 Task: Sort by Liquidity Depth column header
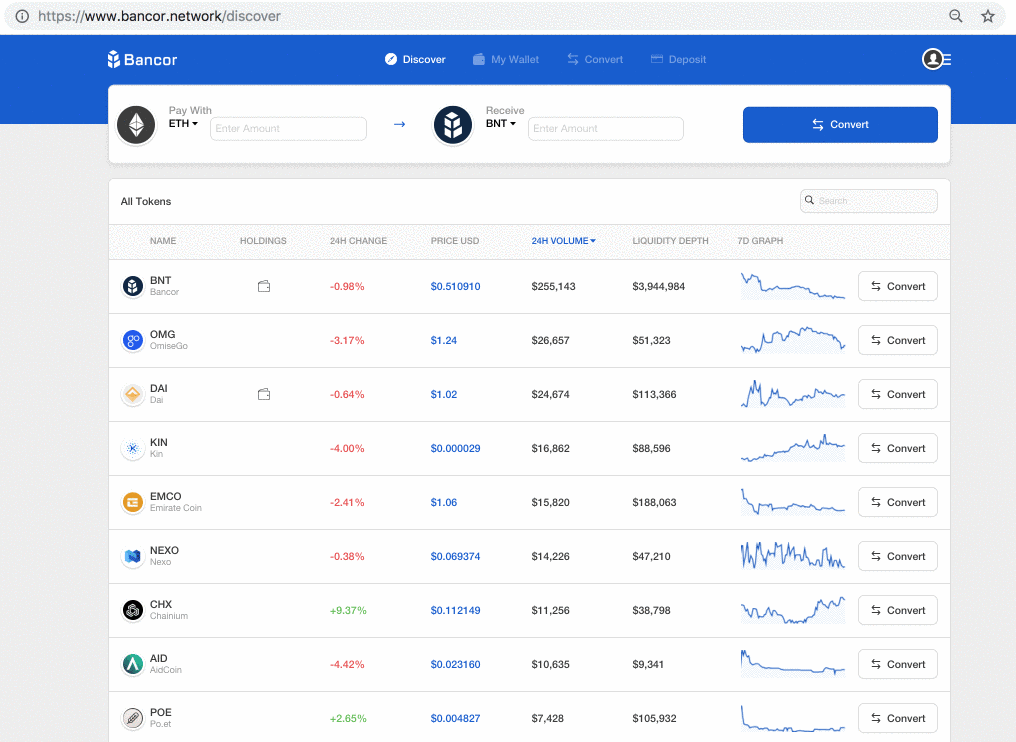pos(670,240)
